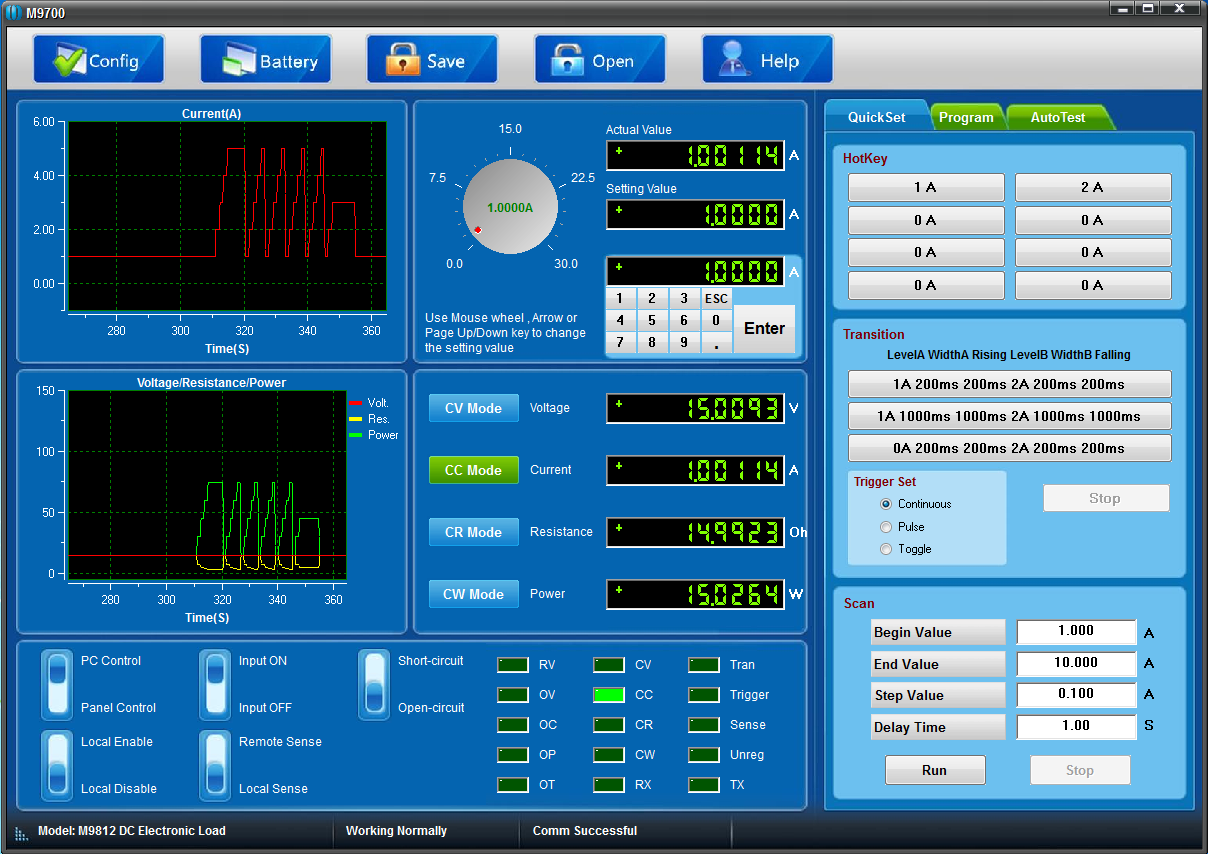Click the Step Value input field
This screenshot has height=854, width=1208.
pyautogui.click(x=1076, y=694)
